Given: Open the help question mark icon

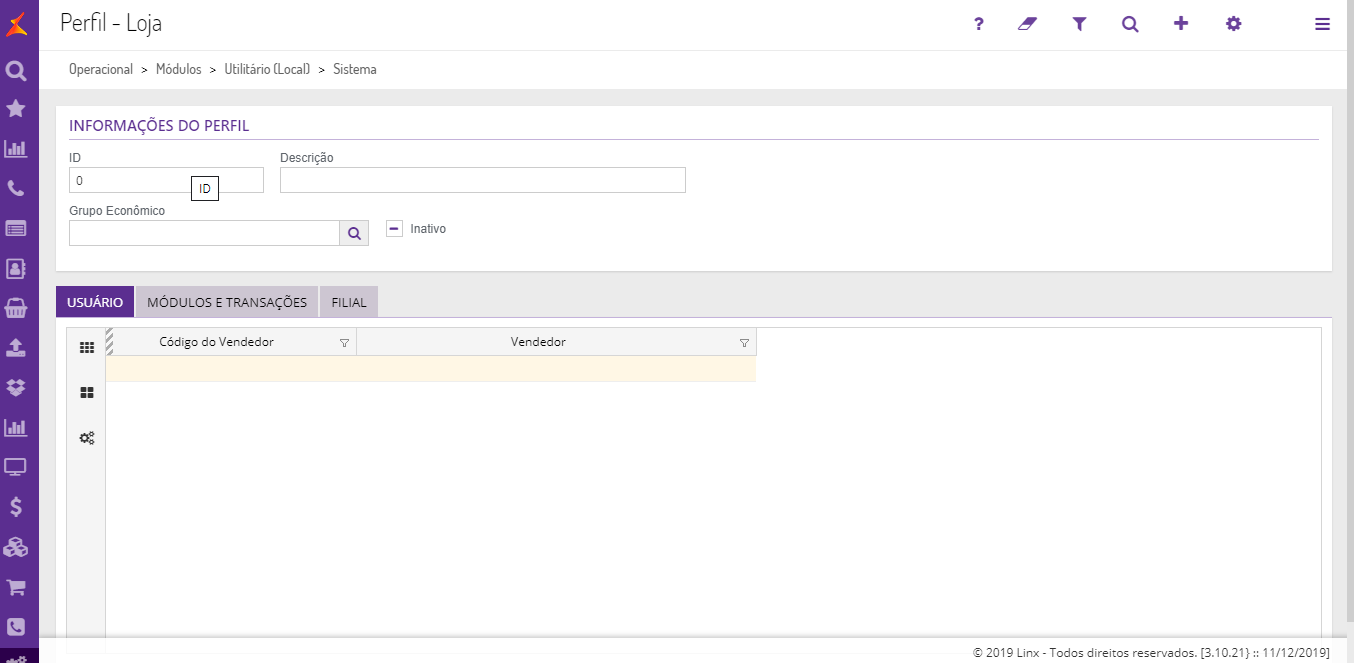Looking at the screenshot, I should point(979,24).
